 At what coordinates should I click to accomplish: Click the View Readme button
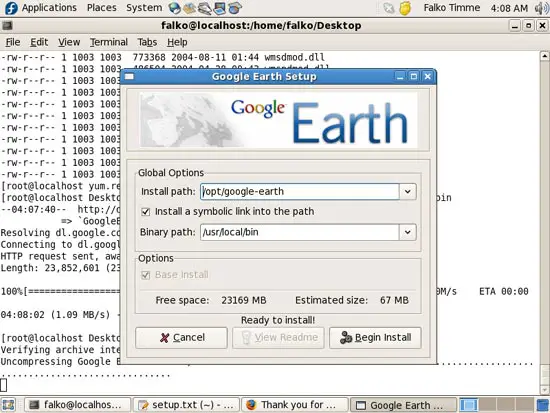tap(278, 338)
